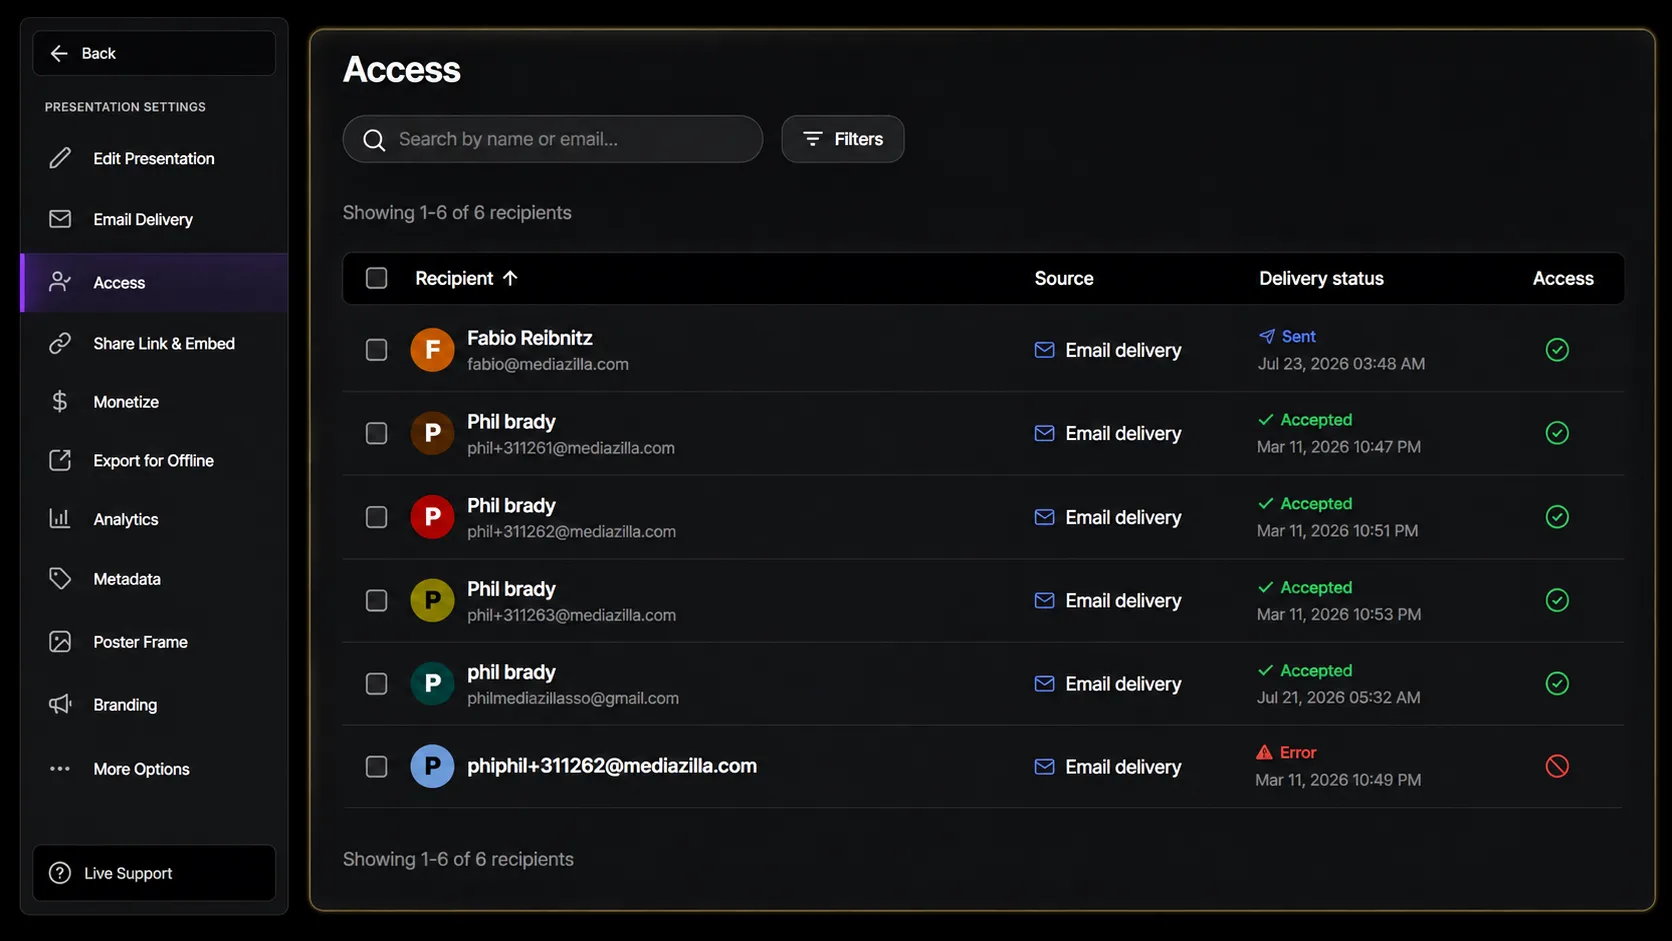Sort by the Recipient column arrow
The image size is (1672, 941).
[x=510, y=278]
